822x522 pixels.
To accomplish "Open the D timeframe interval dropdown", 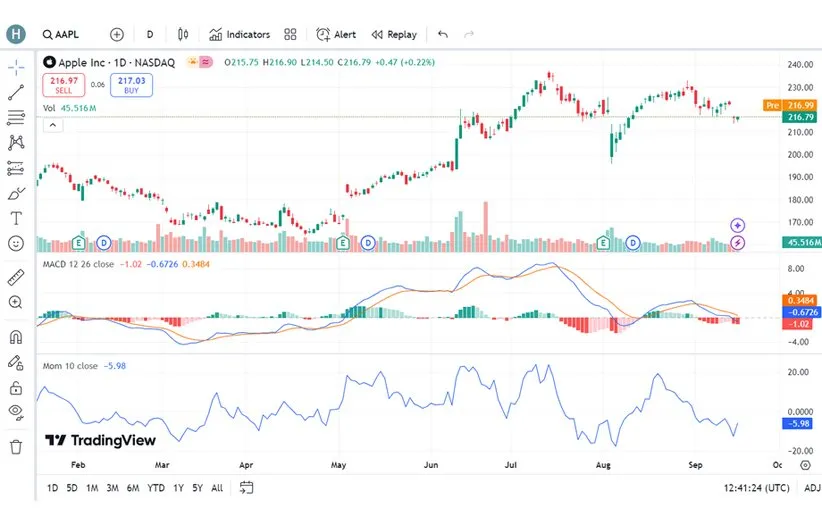I will point(150,34).
